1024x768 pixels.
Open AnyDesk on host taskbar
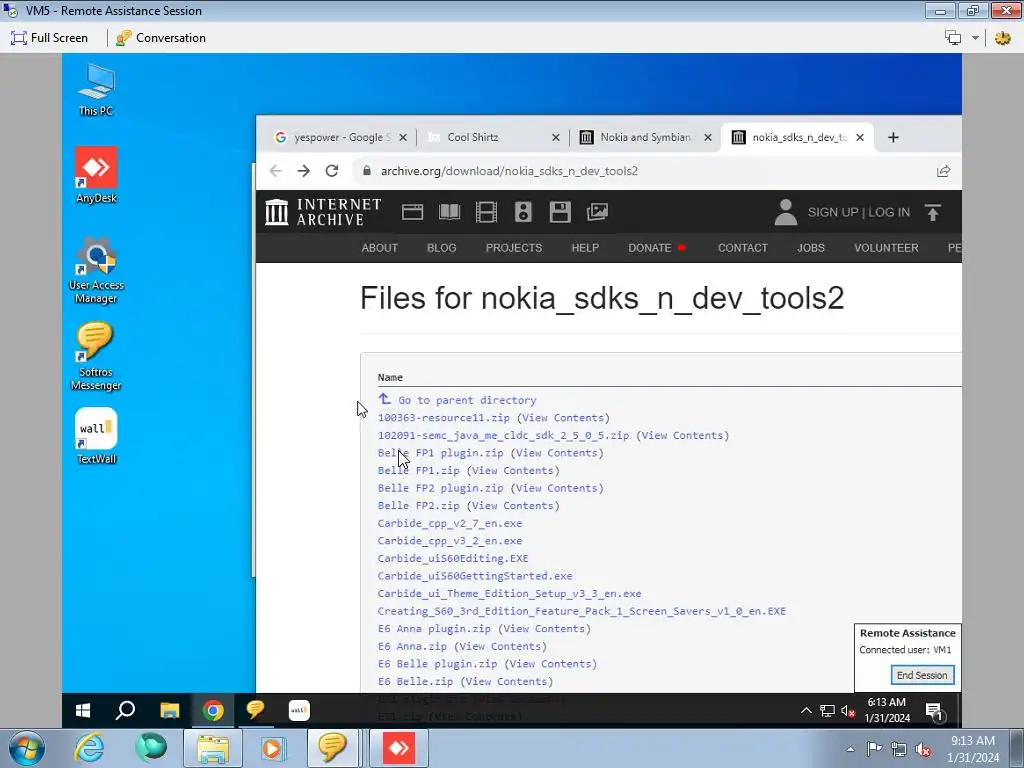[398, 748]
